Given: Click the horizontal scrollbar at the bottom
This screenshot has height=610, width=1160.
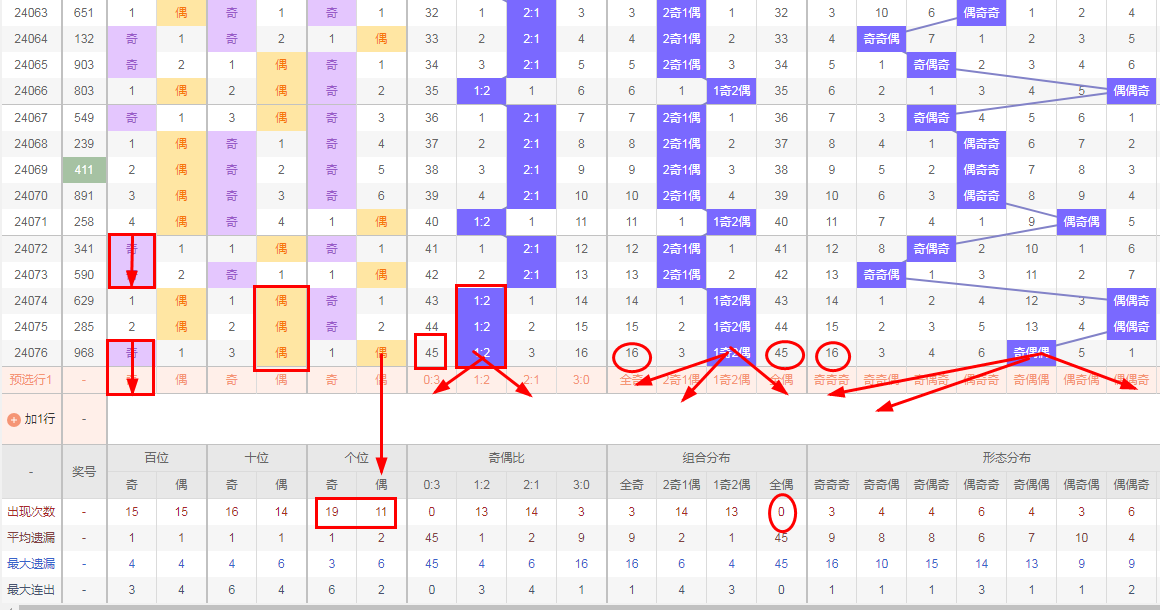Looking at the screenshot, I should pos(580,606).
